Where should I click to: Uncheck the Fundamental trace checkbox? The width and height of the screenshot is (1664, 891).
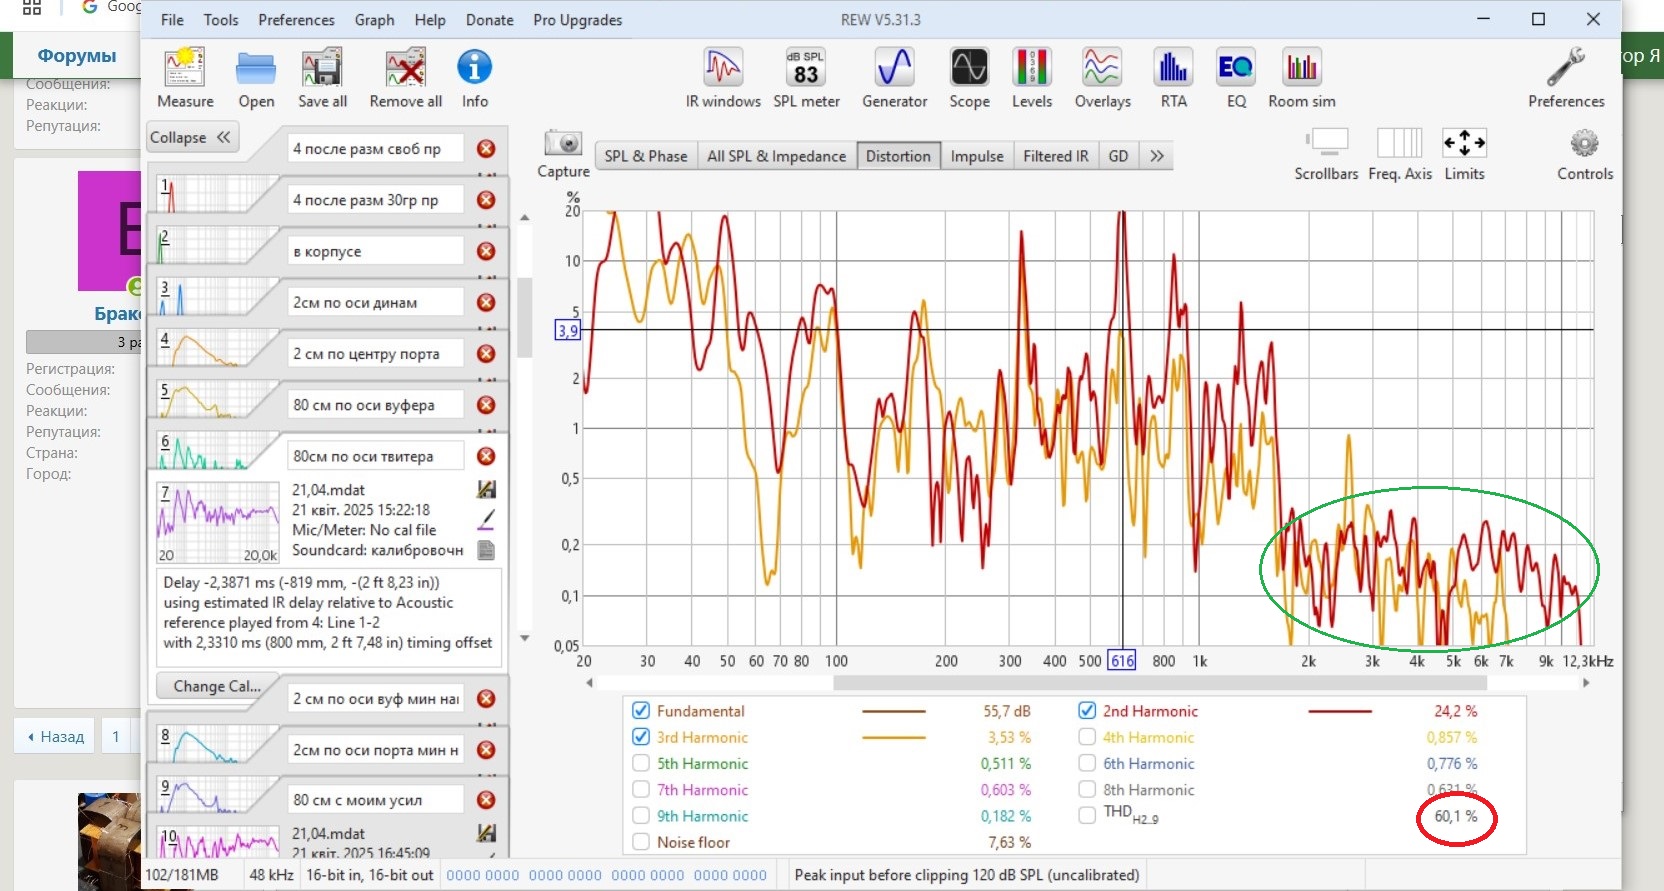click(641, 711)
